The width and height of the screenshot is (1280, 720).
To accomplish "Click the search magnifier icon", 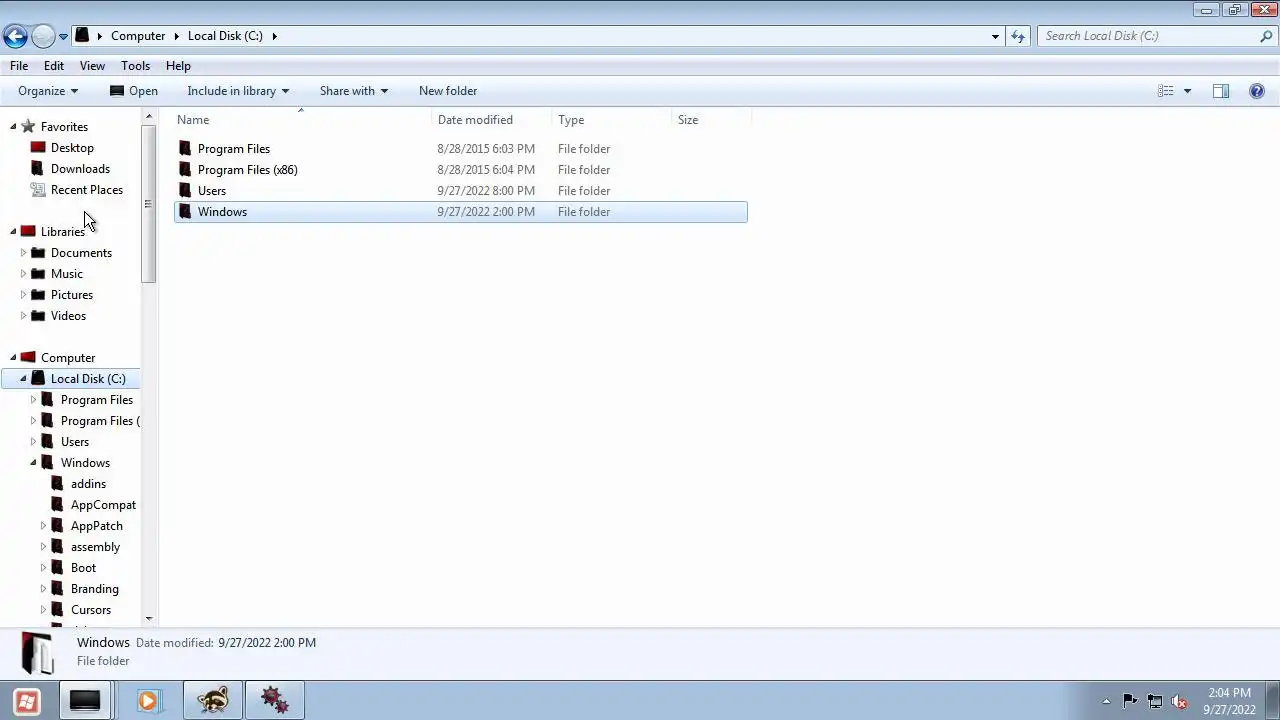I will [1266, 36].
